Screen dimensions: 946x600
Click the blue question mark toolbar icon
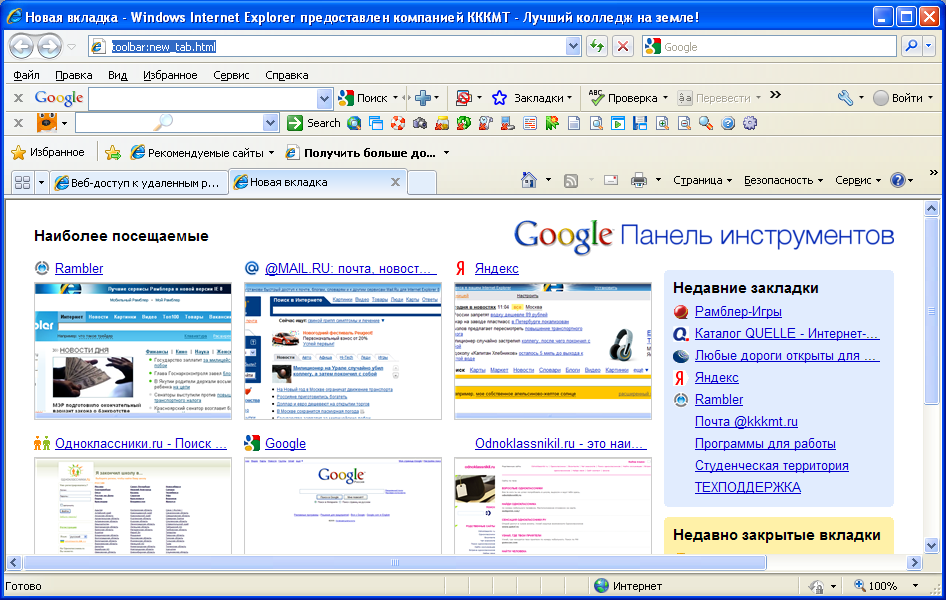pos(728,123)
